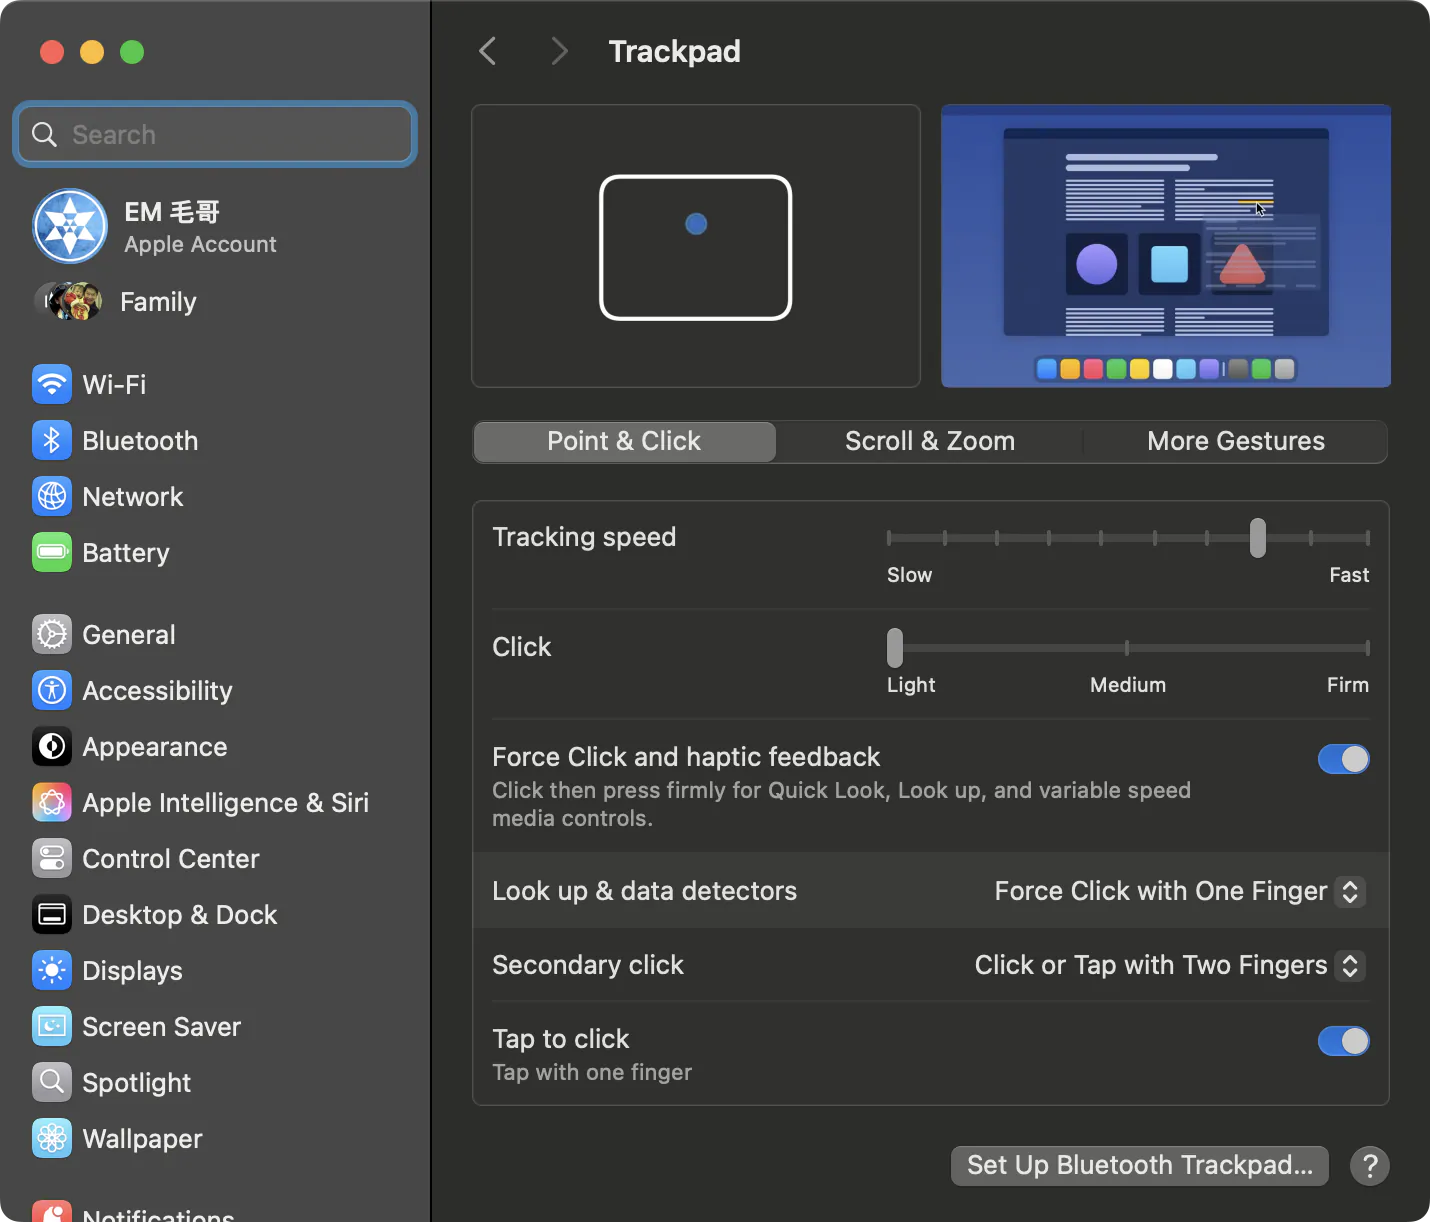
Task: Switch to the More Gestures tab
Action: click(1236, 441)
